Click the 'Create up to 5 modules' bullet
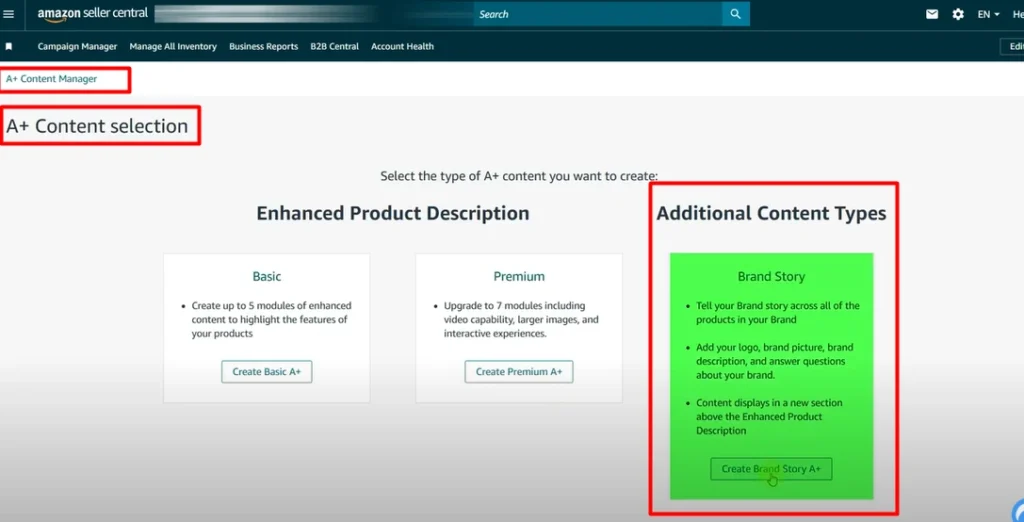The image size is (1024, 522). (x=271, y=319)
